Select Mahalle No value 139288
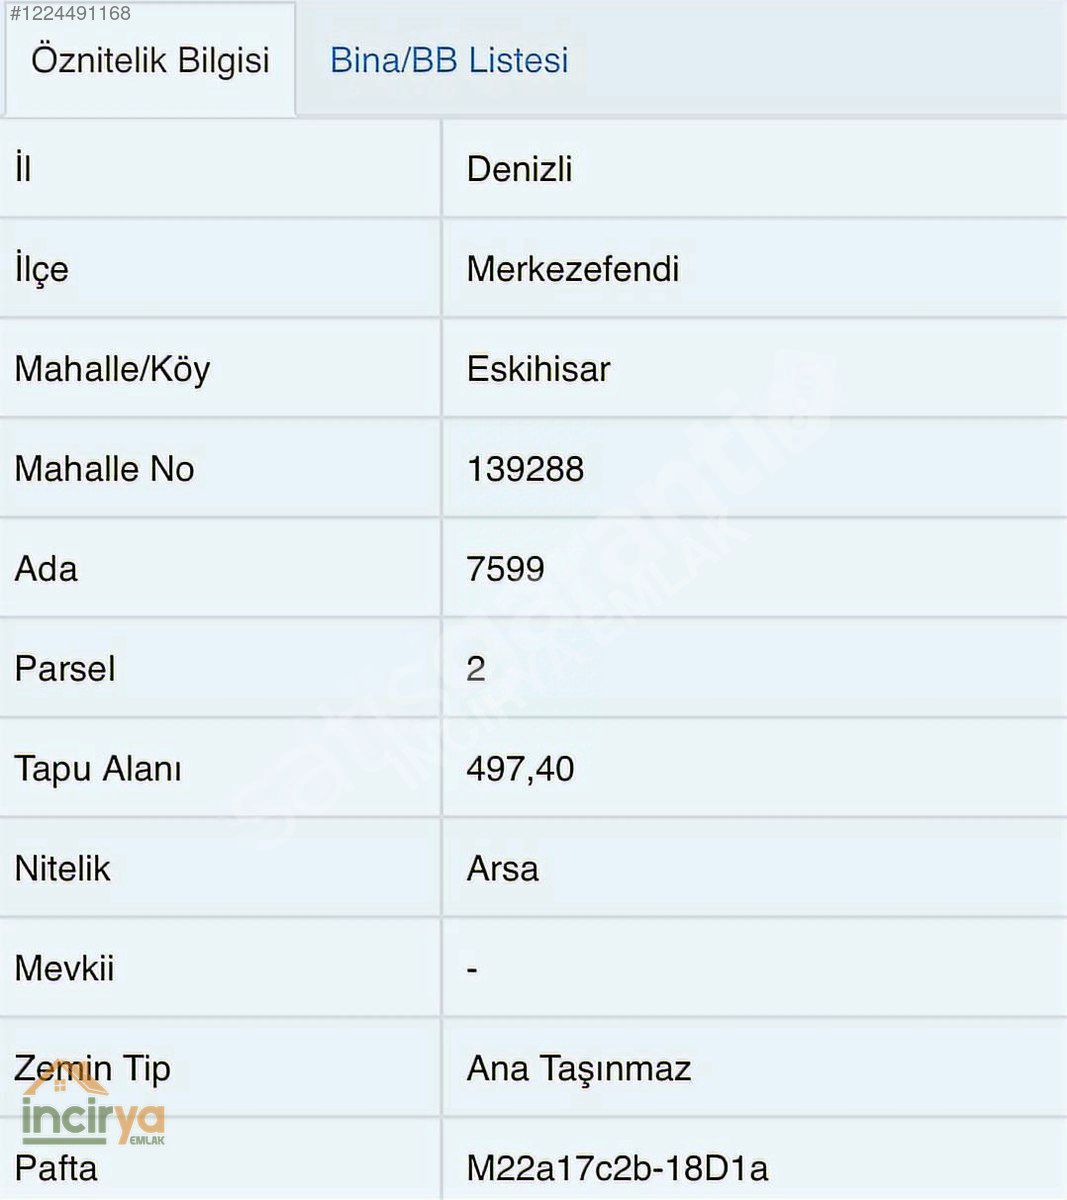This screenshot has width=1067, height=1200. tap(525, 469)
